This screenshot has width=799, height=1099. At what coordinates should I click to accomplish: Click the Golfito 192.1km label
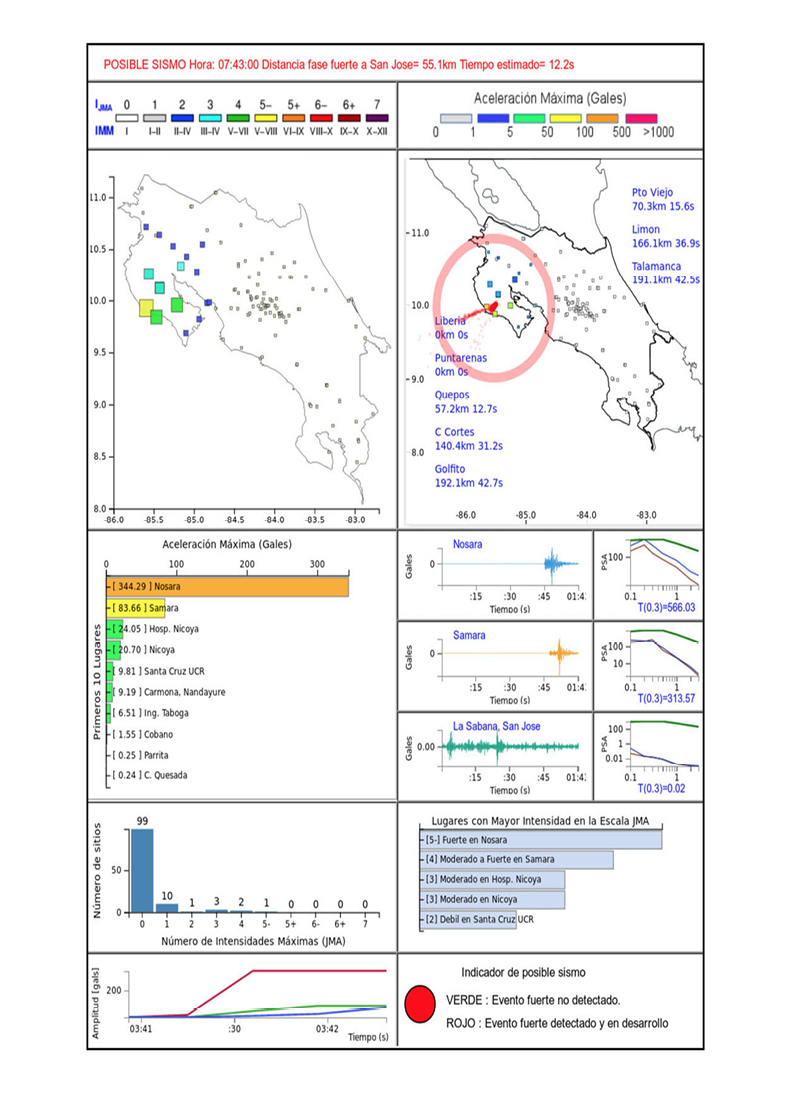coord(469,476)
